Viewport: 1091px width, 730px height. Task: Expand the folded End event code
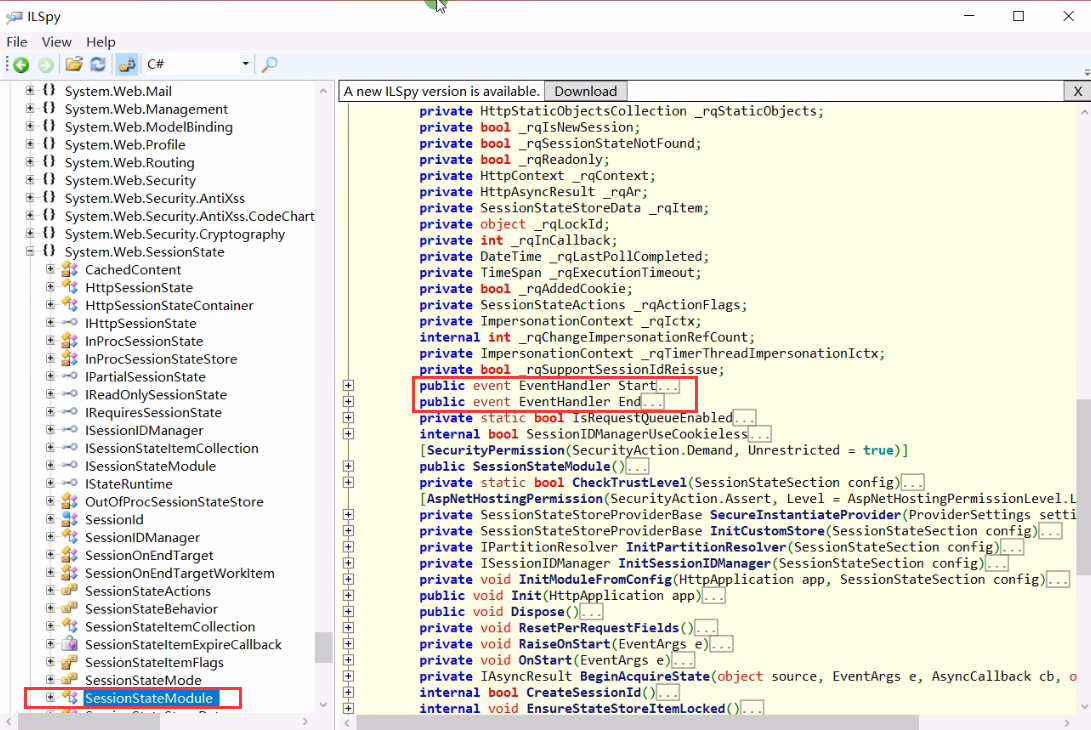pyautogui.click(x=348, y=402)
